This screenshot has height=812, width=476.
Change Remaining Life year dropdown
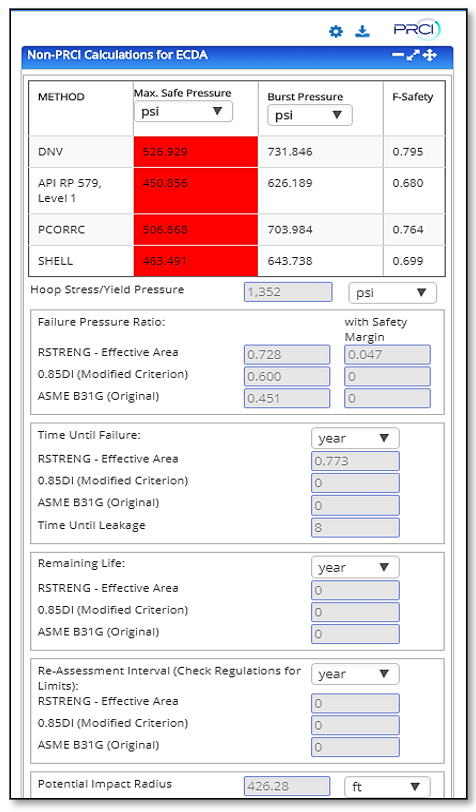pyautogui.click(x=355, y=568)
